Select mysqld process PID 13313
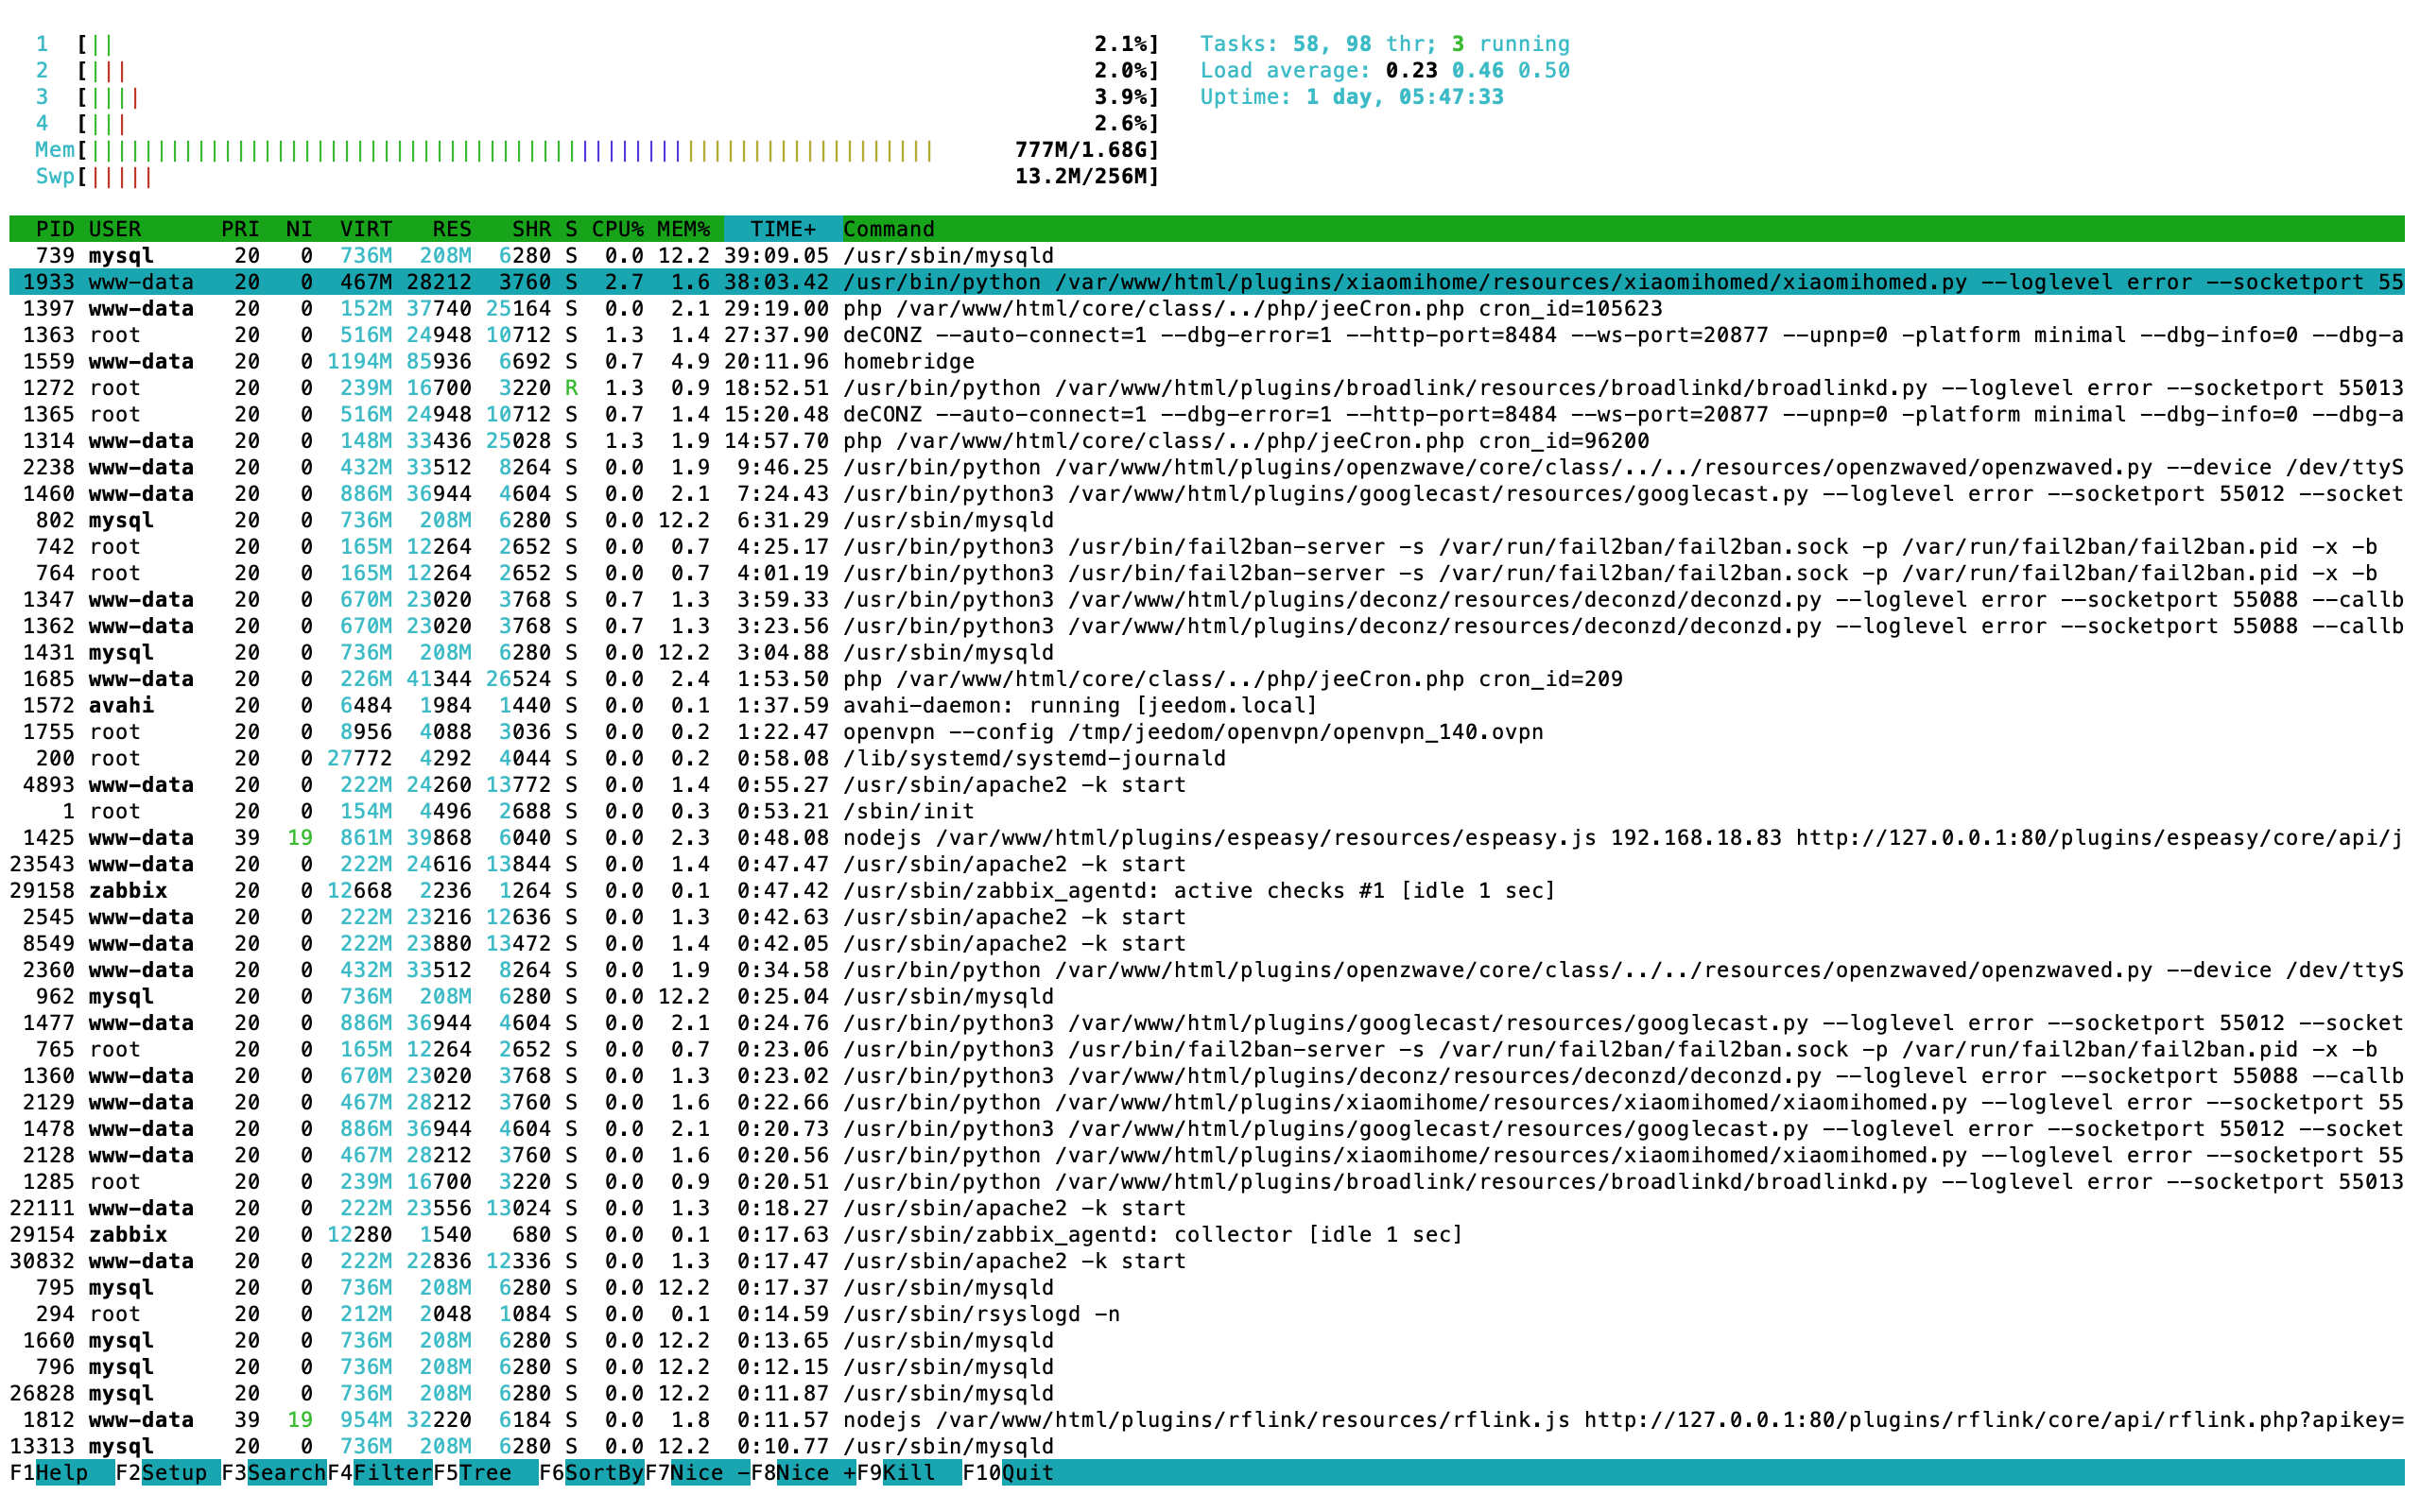2420x1512 pixels. tap(1207, 1446)
